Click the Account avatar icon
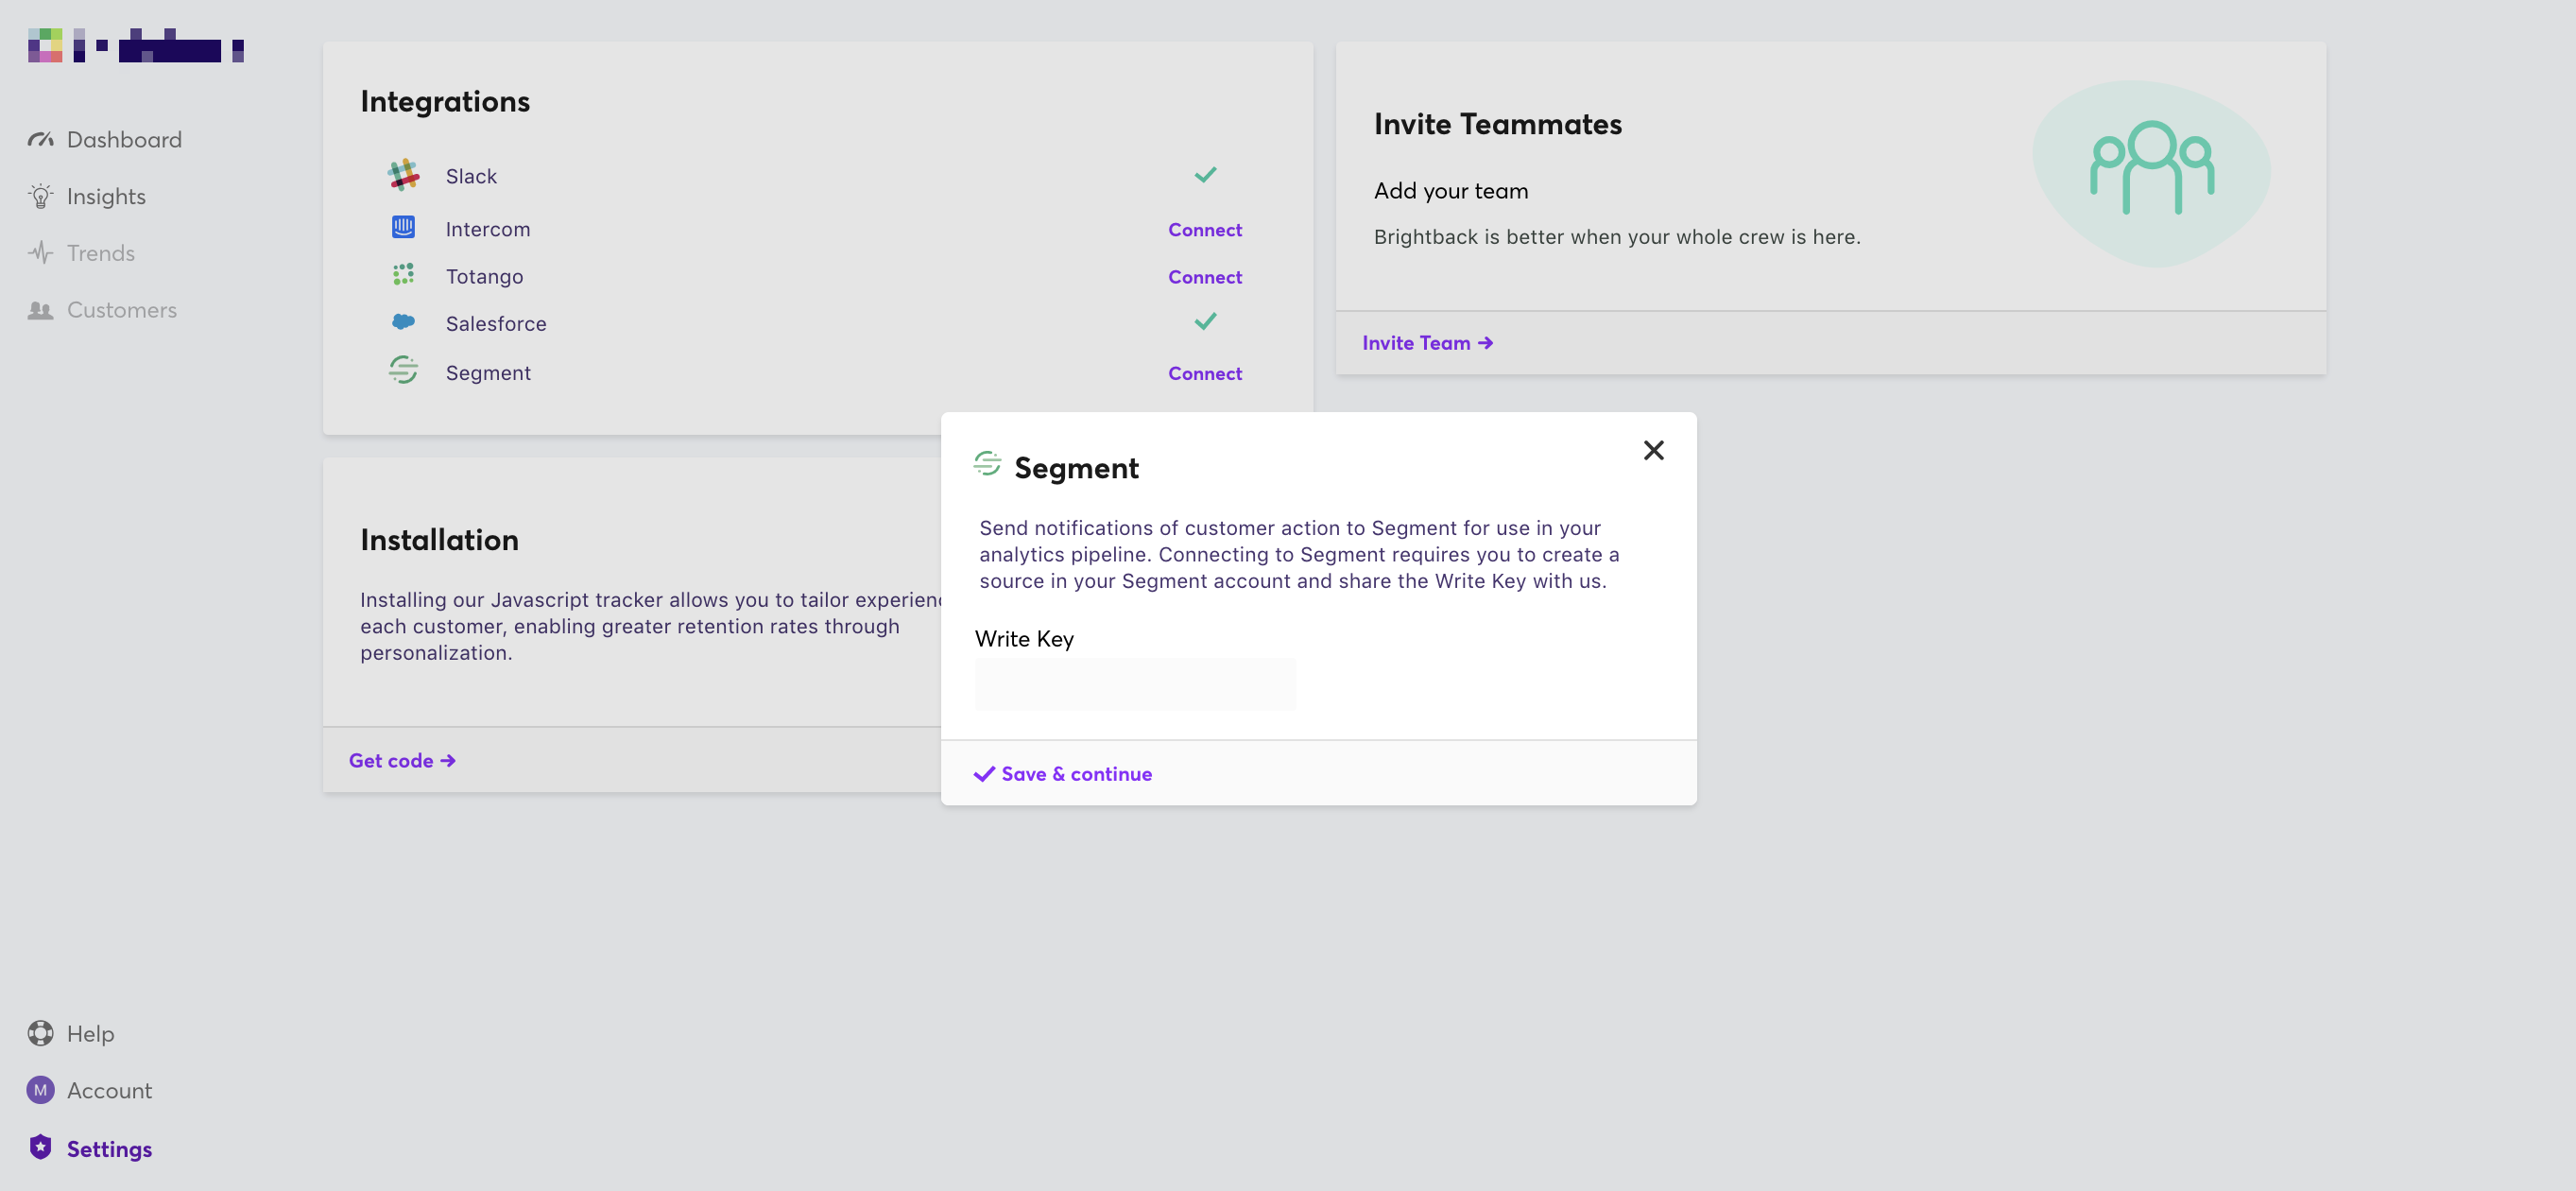2576x1191 pixels. point(40,1090)
